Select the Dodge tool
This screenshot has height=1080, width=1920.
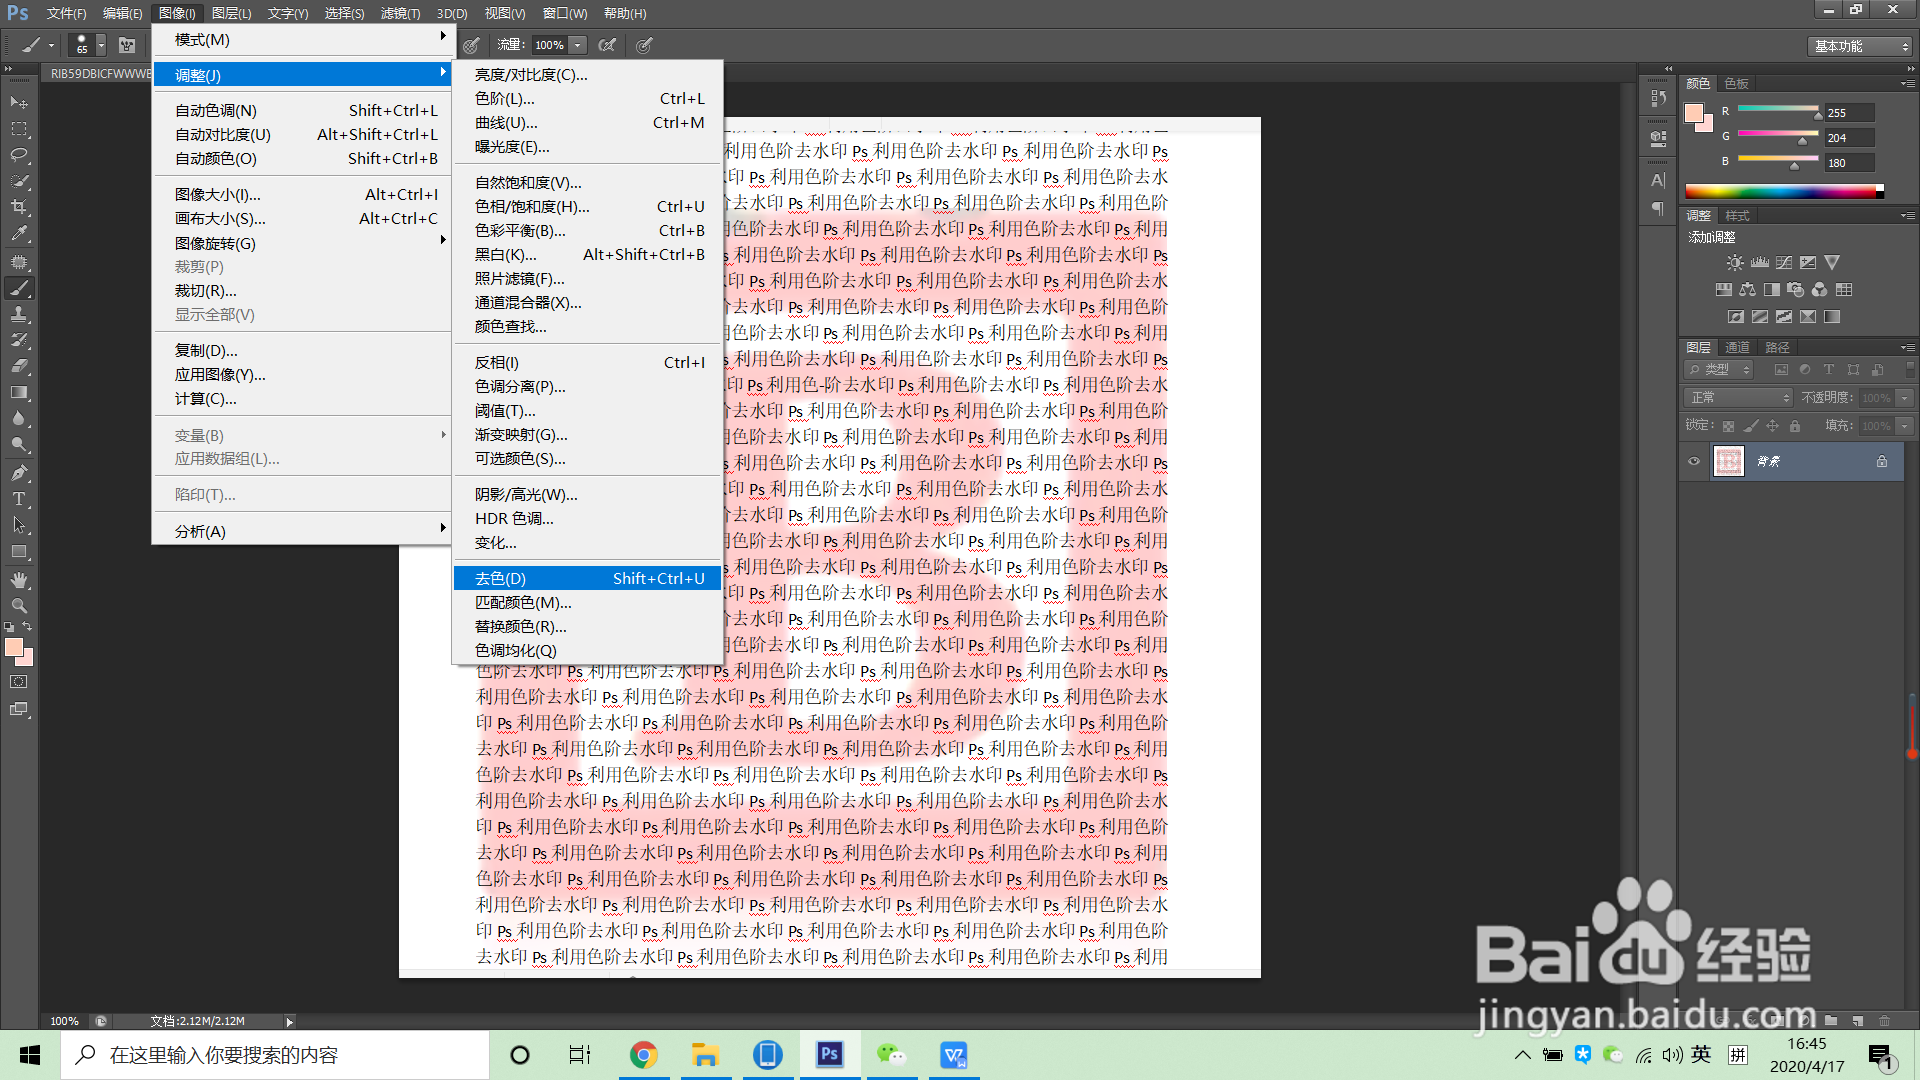click(19, 445)
